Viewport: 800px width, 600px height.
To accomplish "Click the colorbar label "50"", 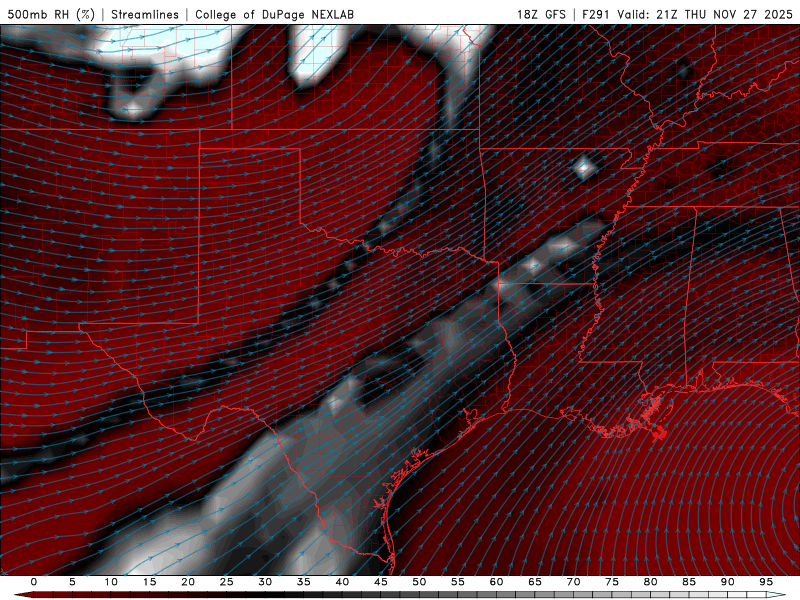I will click(x=419, y=582).
